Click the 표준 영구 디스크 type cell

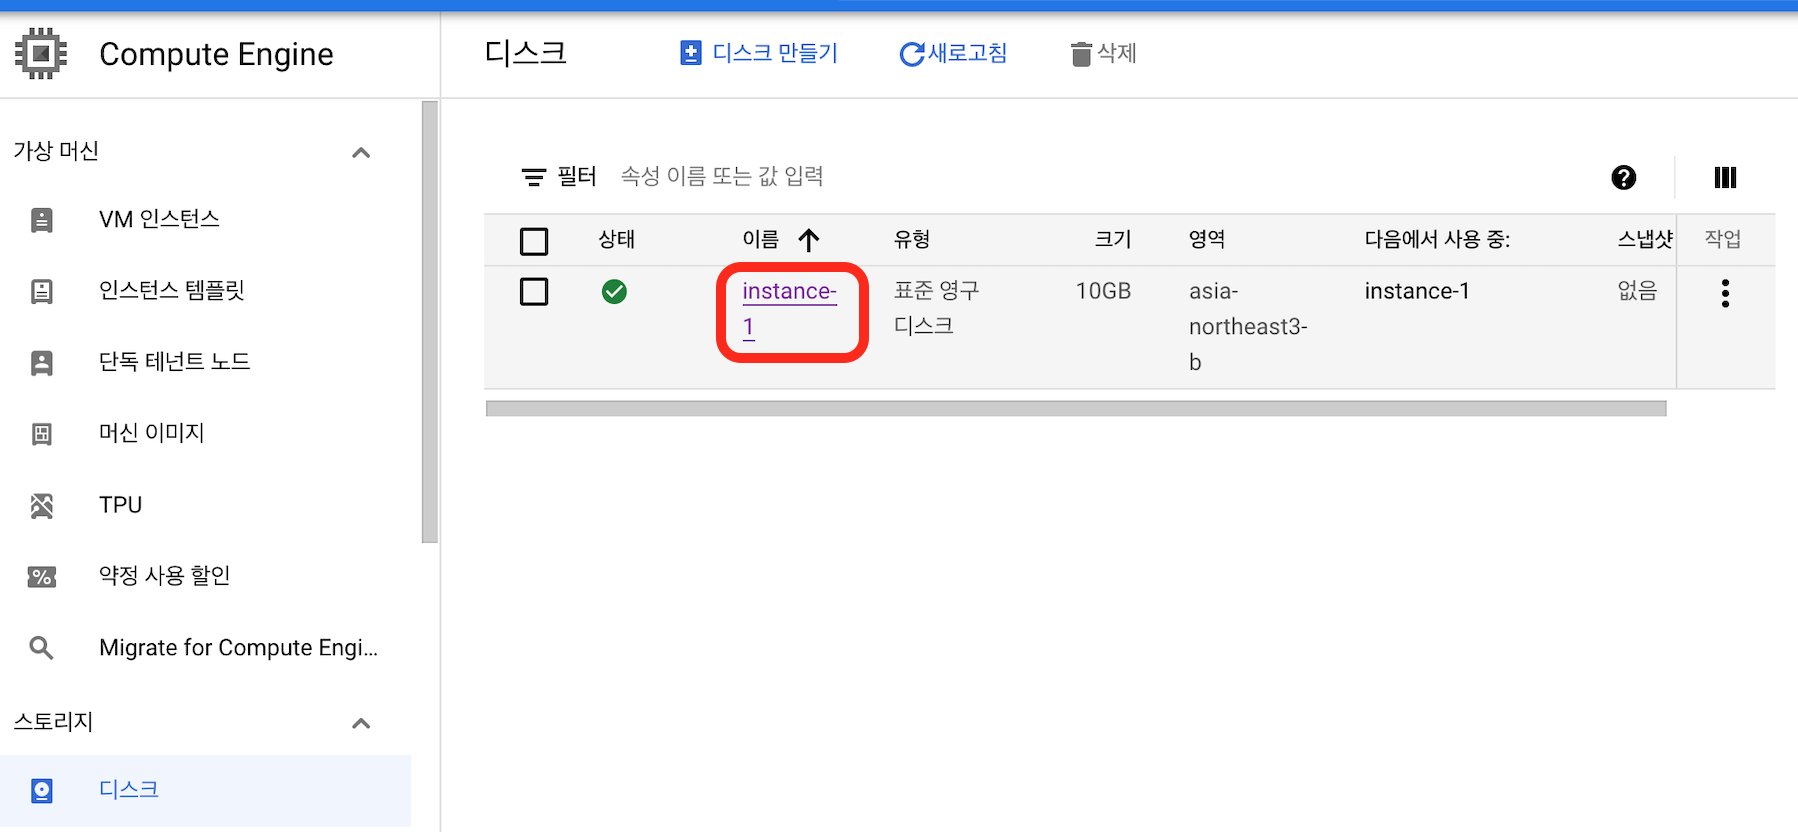(x=937, y=308)
